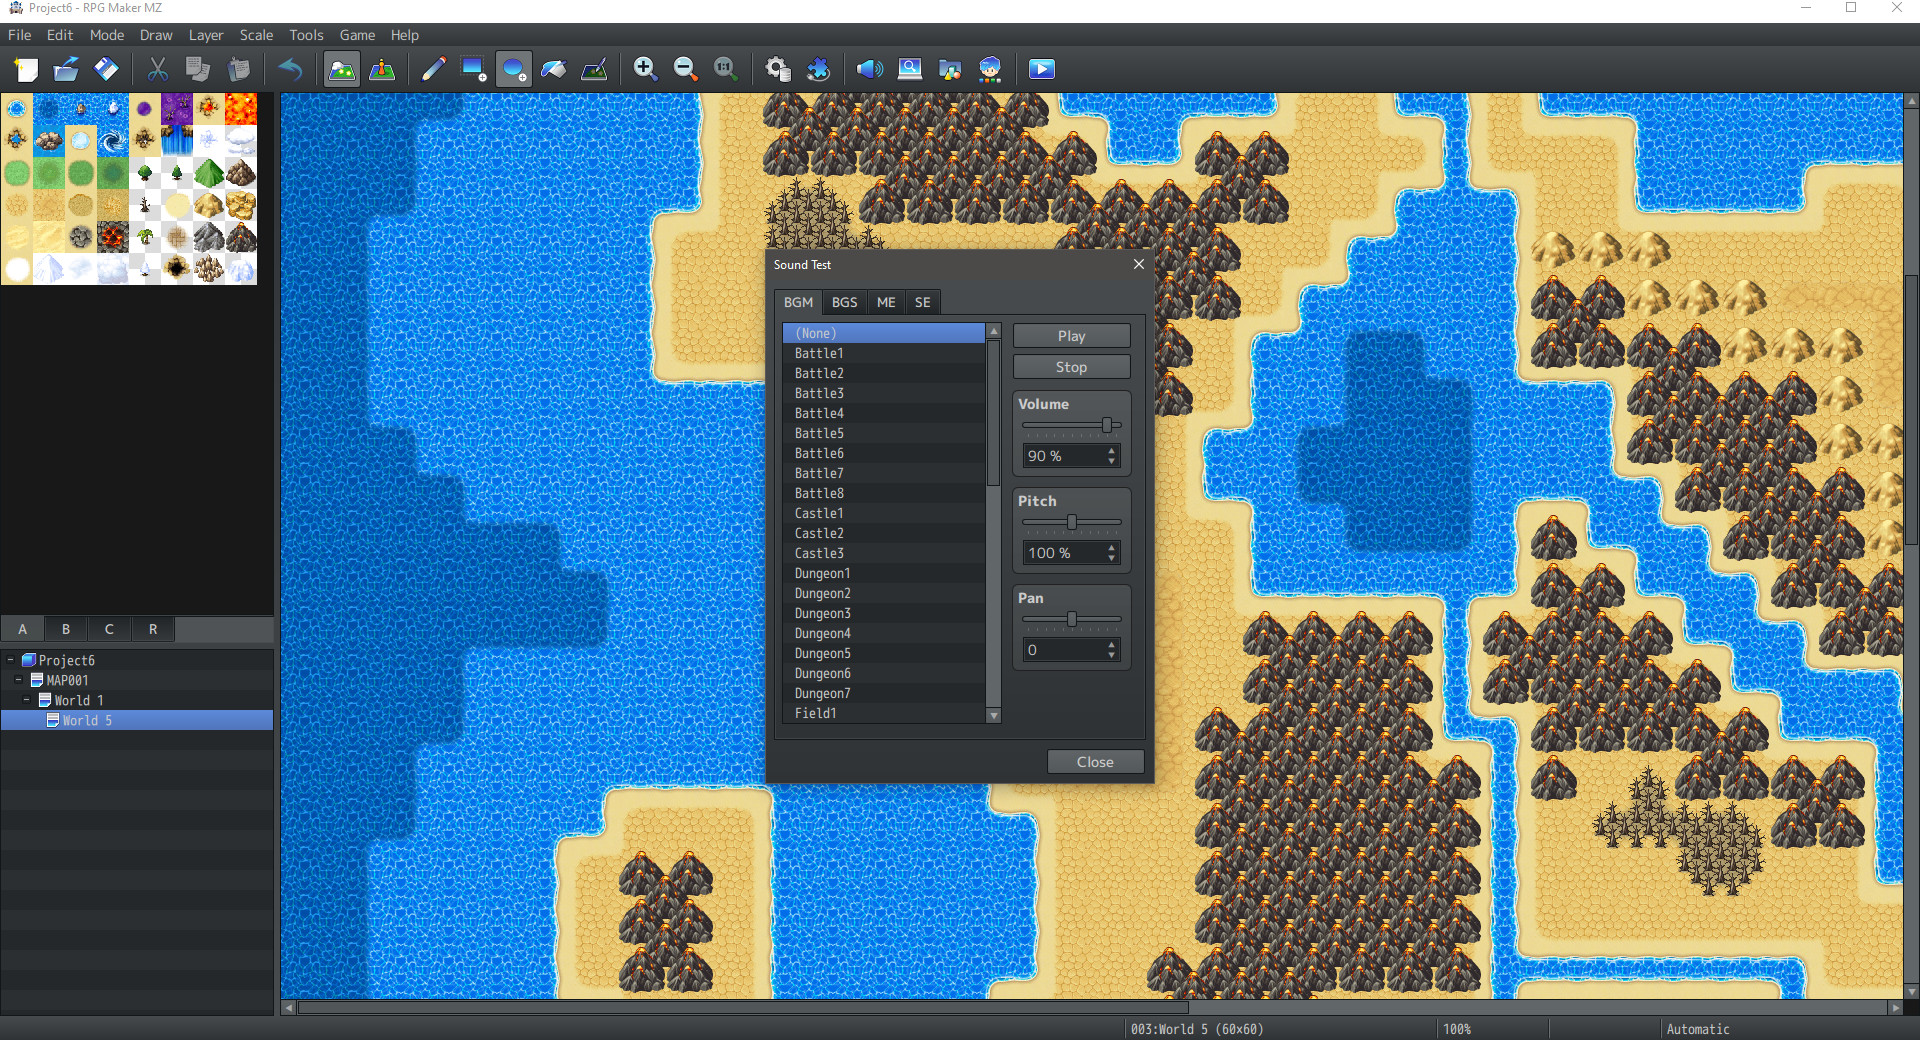Launch the Character Generator
Image resolution: width=1920 pixels, height=1040 pixels.
coord(990,69)
